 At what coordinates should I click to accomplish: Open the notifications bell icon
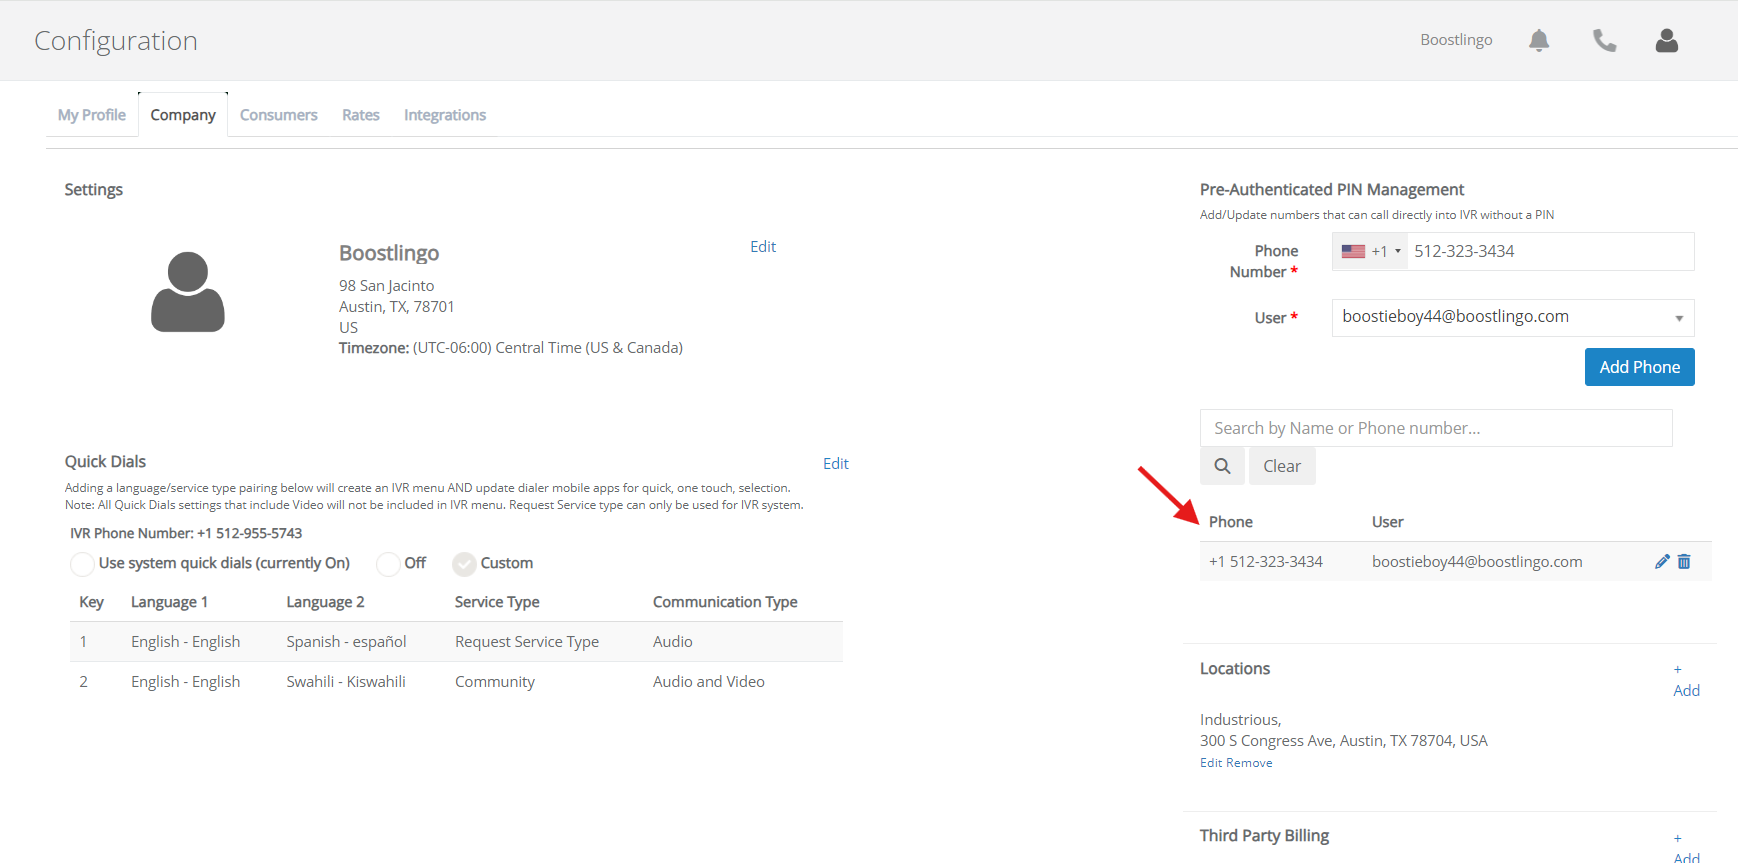[1539, 40]
